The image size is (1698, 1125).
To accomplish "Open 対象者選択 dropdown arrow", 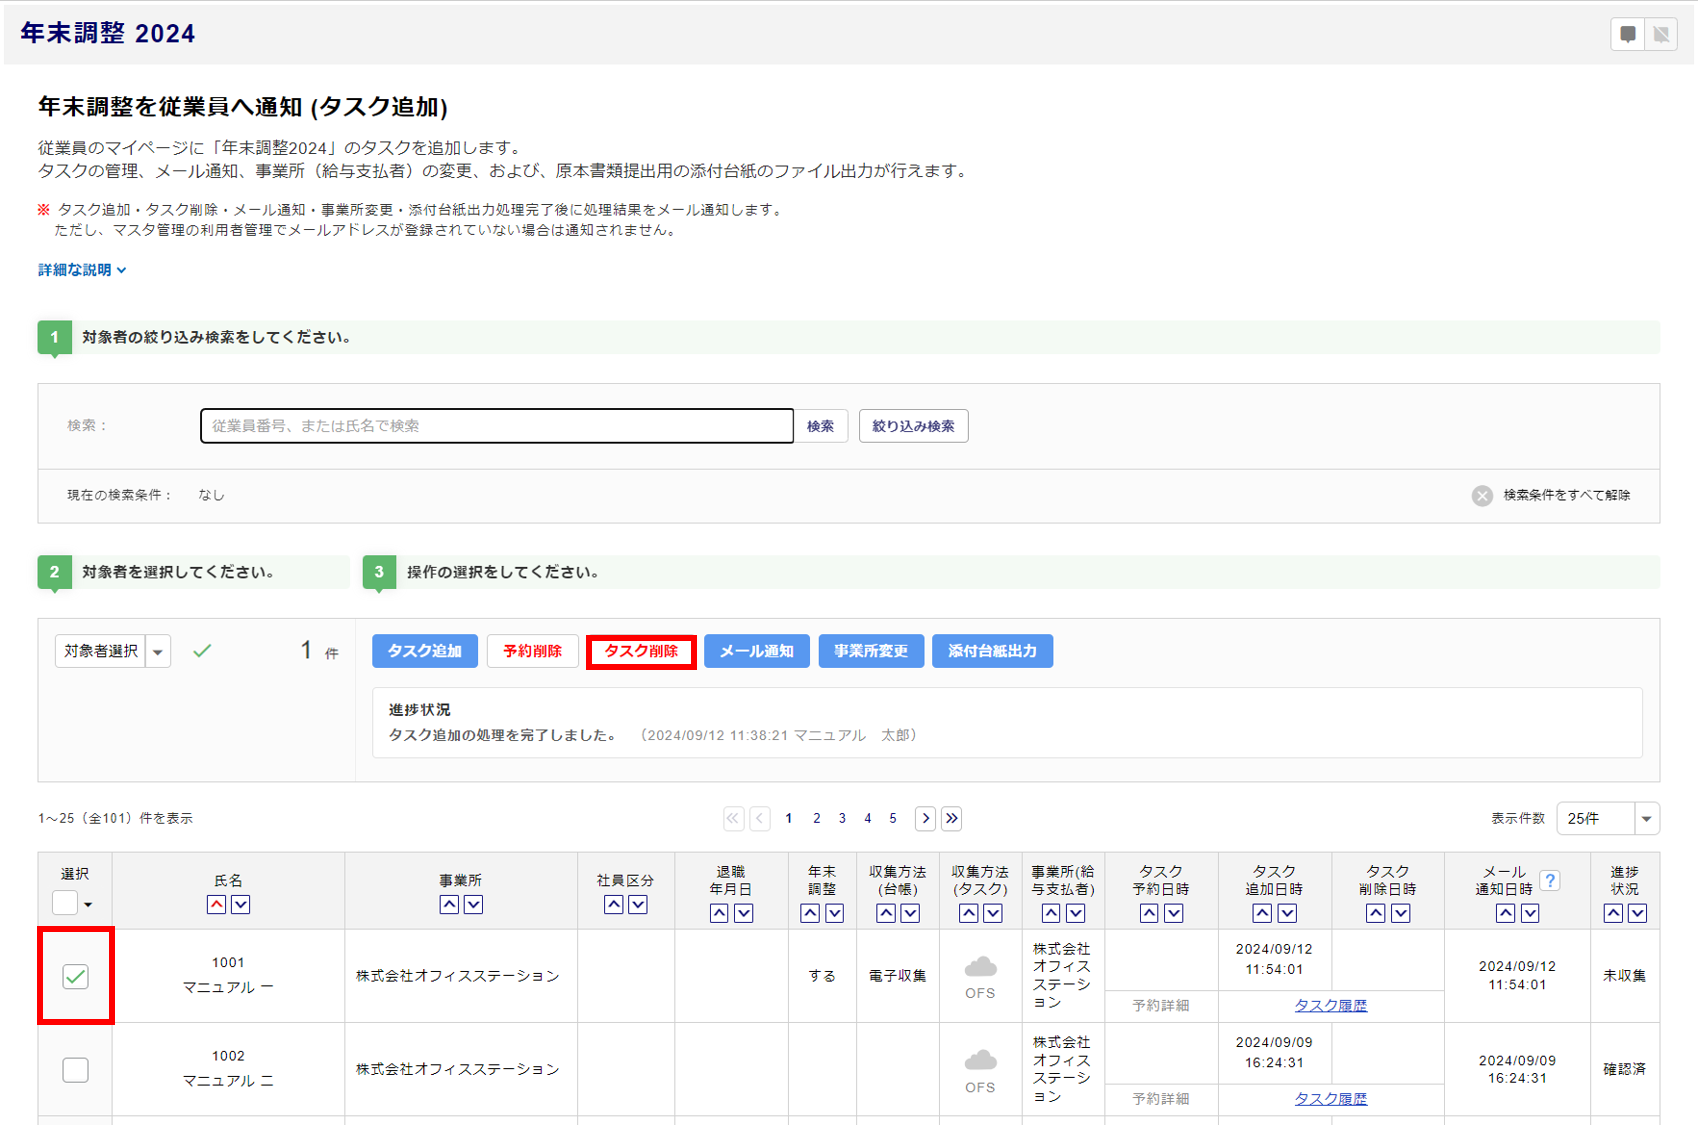I will coord(158,652).
